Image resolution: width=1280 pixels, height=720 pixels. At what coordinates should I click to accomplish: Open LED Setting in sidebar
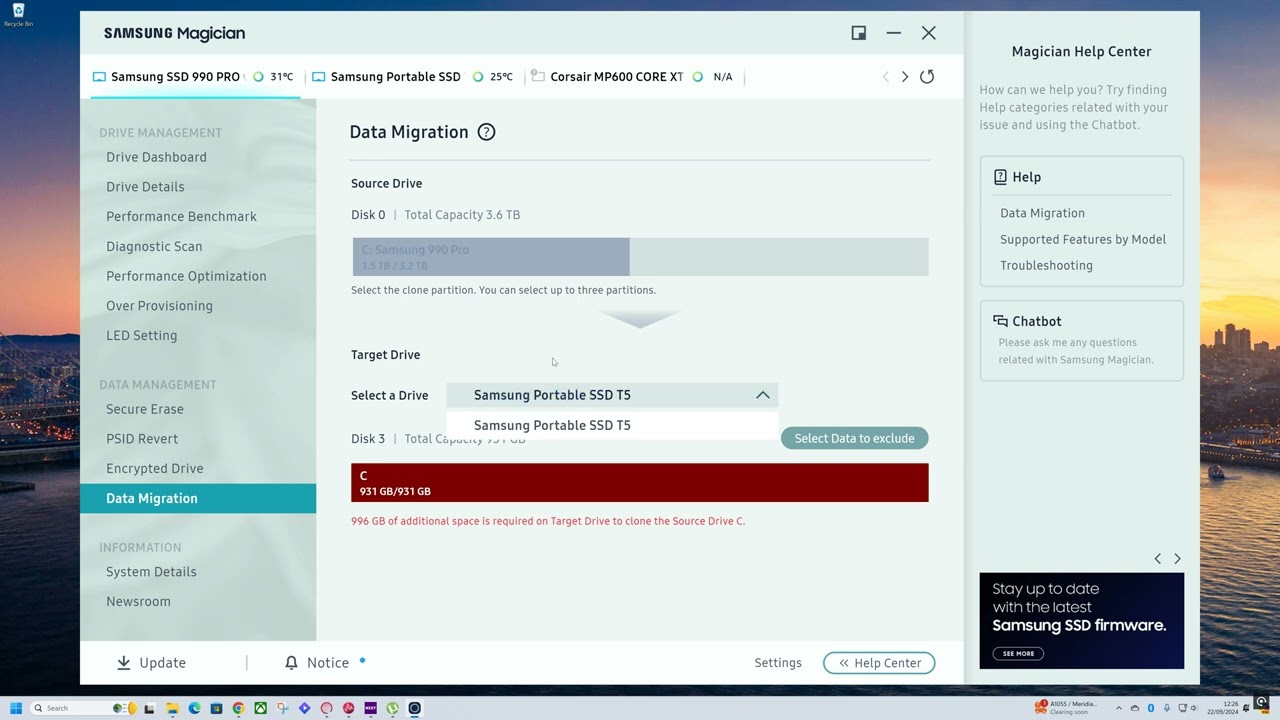pyautogui.click(x=141, y=336)
